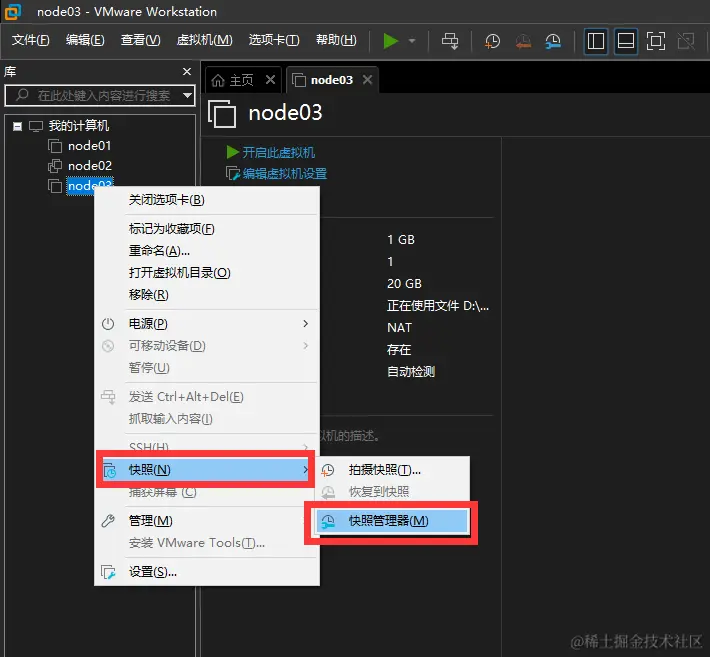This screenshot has width=710, height=657.
Task: Toggle the library sidebar view icon
Action: tap(595, 41)
